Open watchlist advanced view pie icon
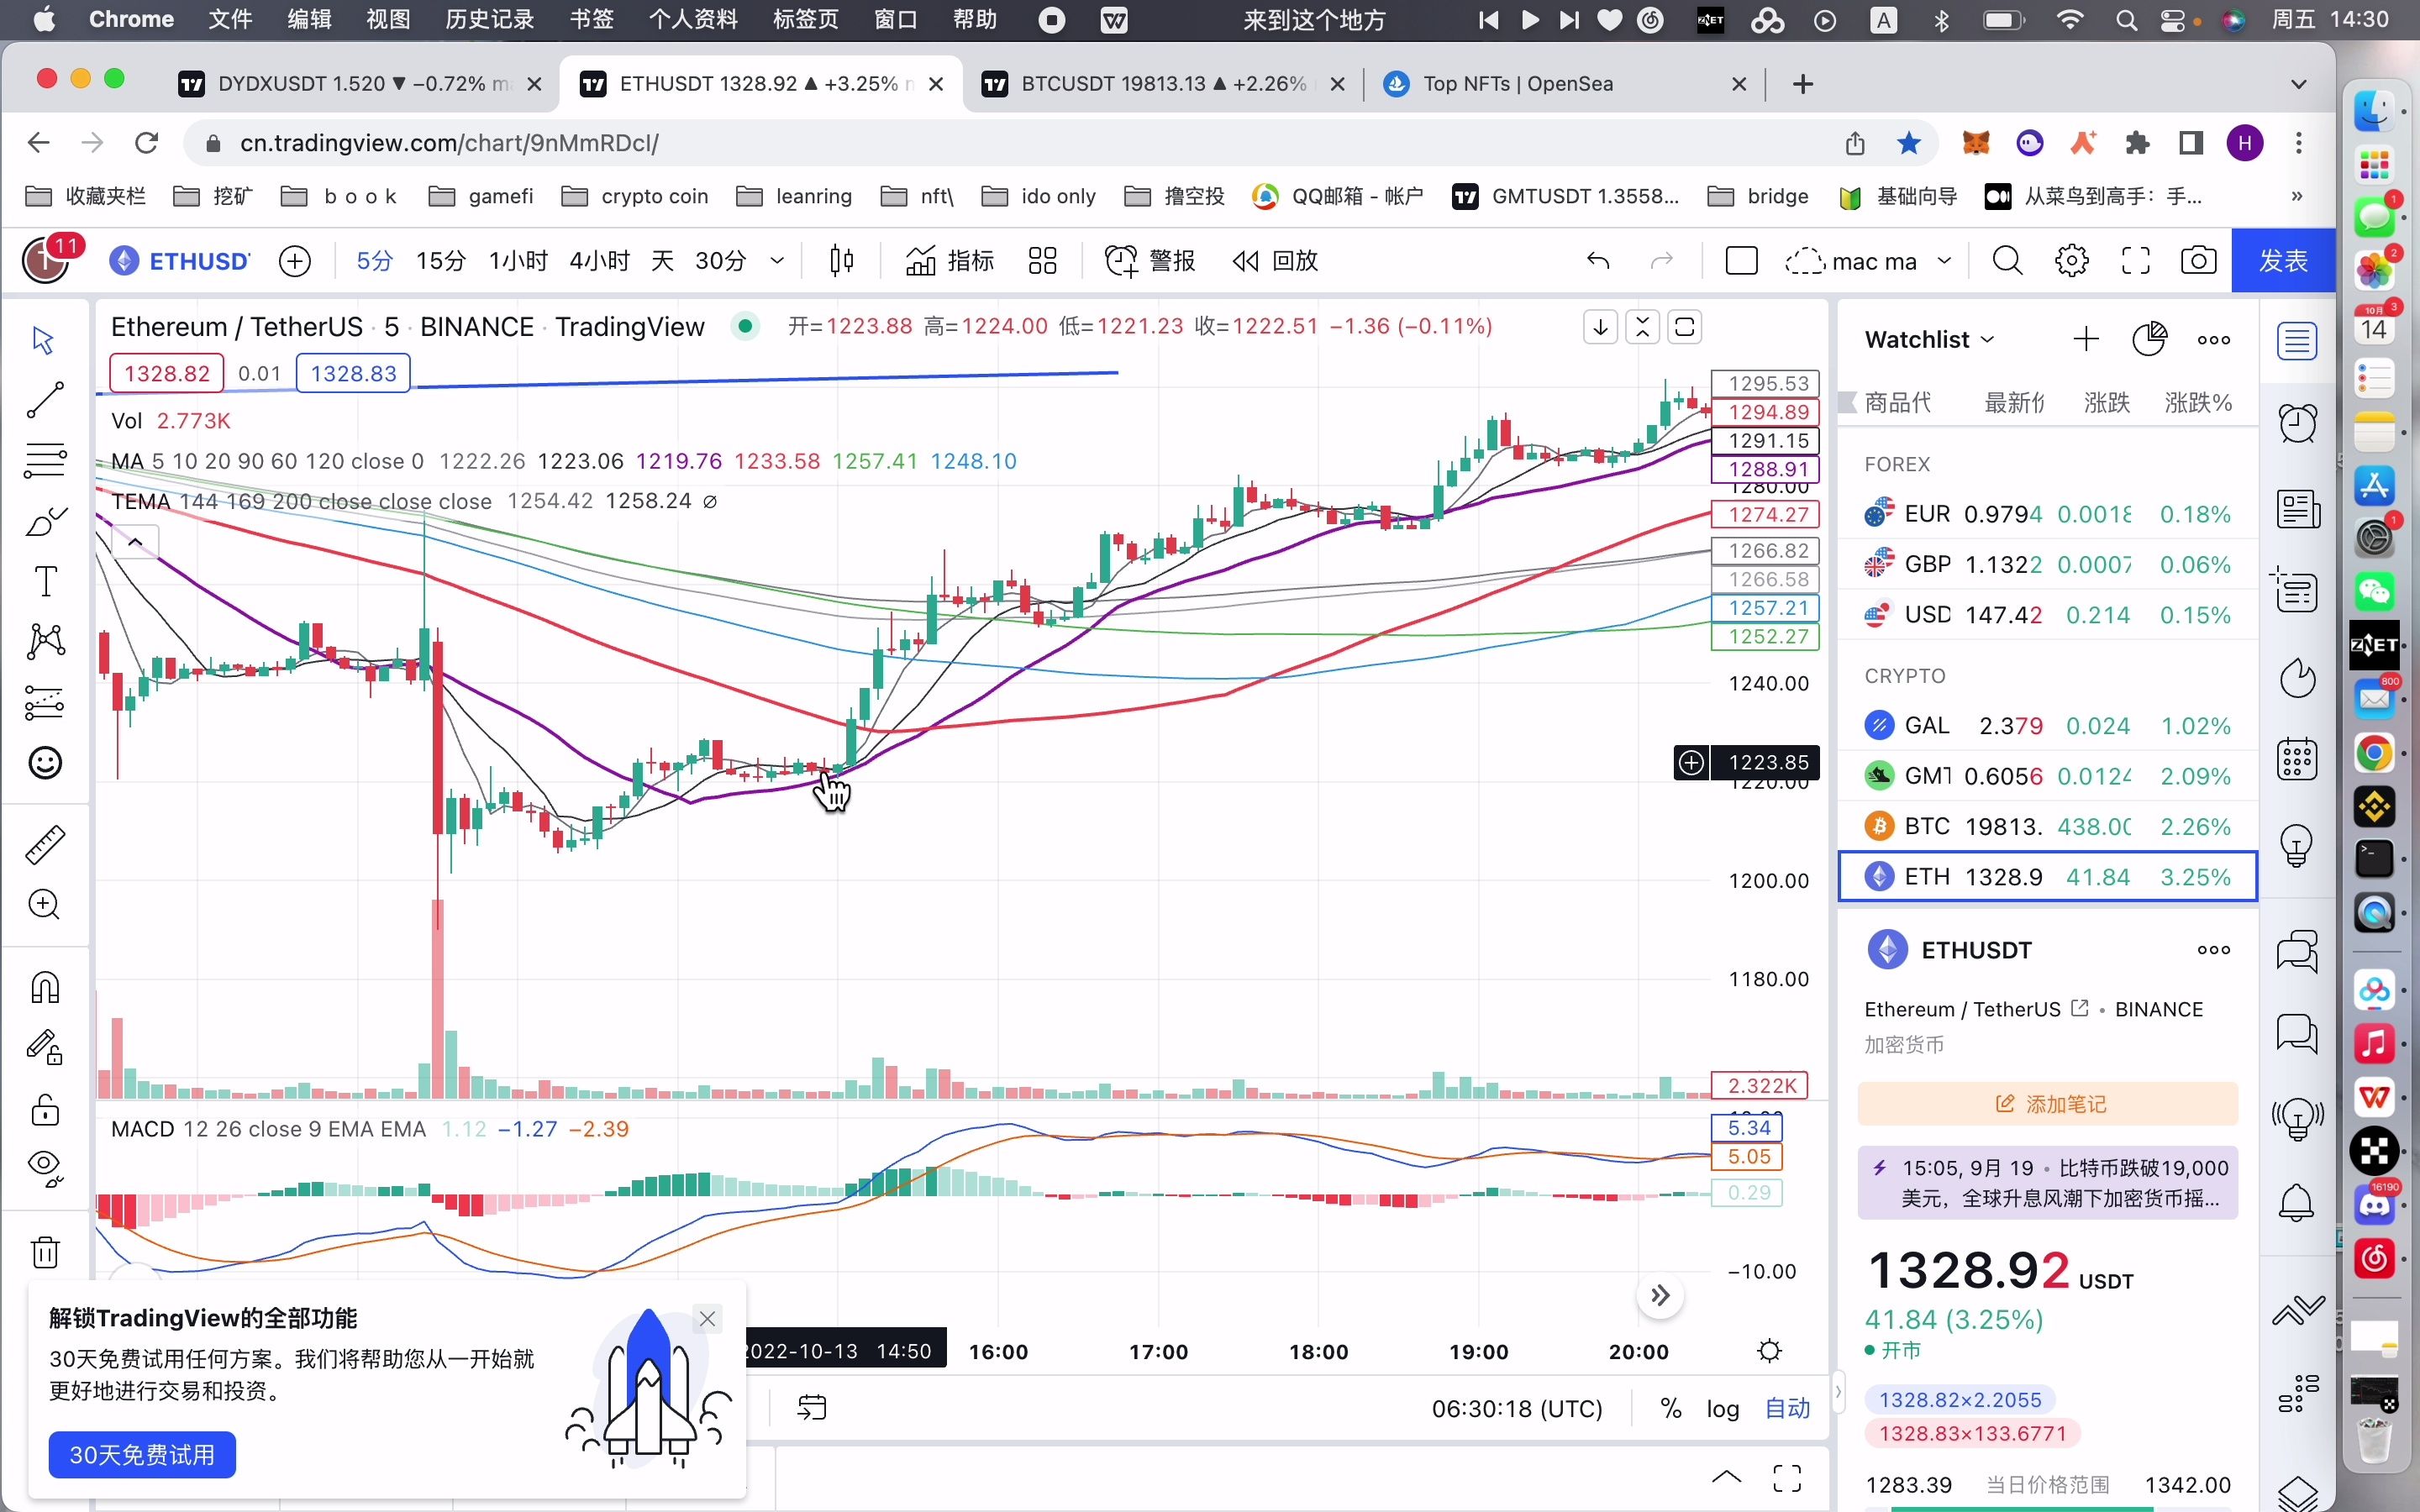Screen dimensions: 2420x1512 coord(2149,340)
